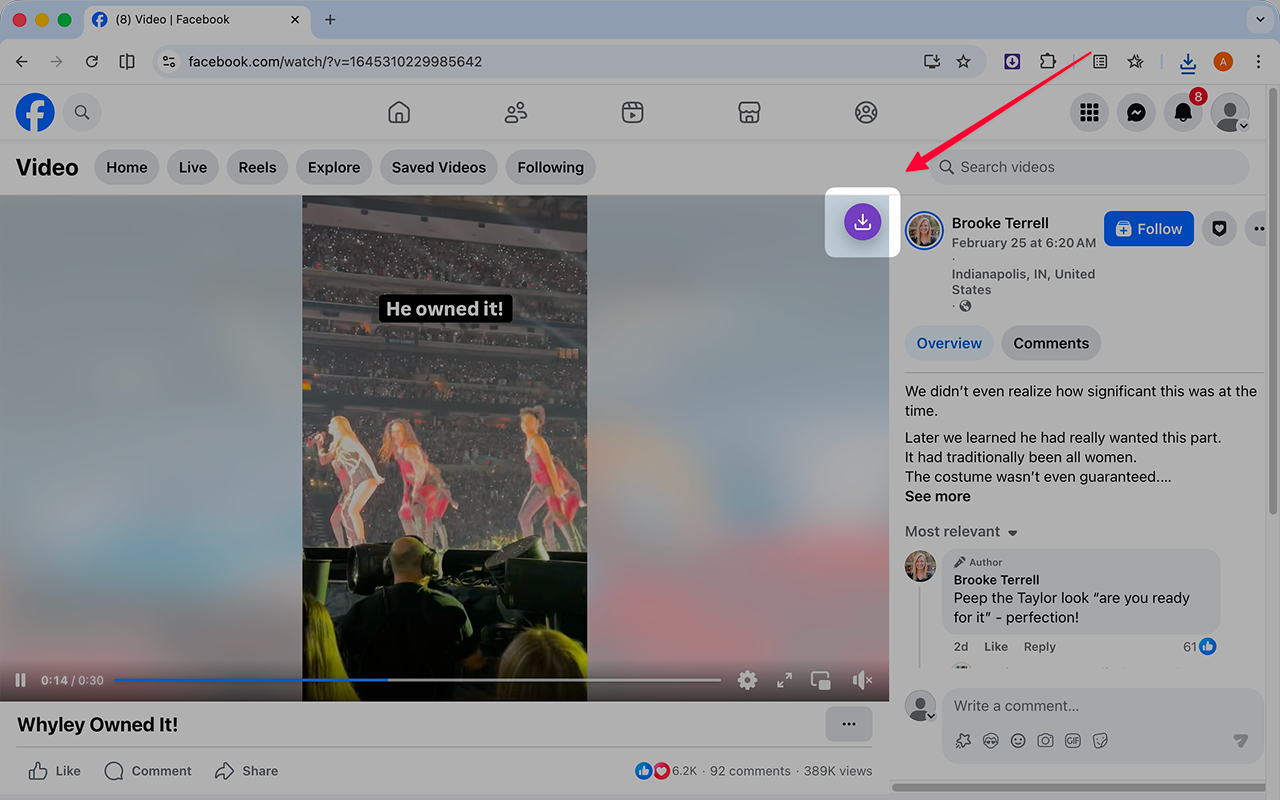Open Messenger chats icon
Screen dimensions: 1280x800
[1136, 113]
